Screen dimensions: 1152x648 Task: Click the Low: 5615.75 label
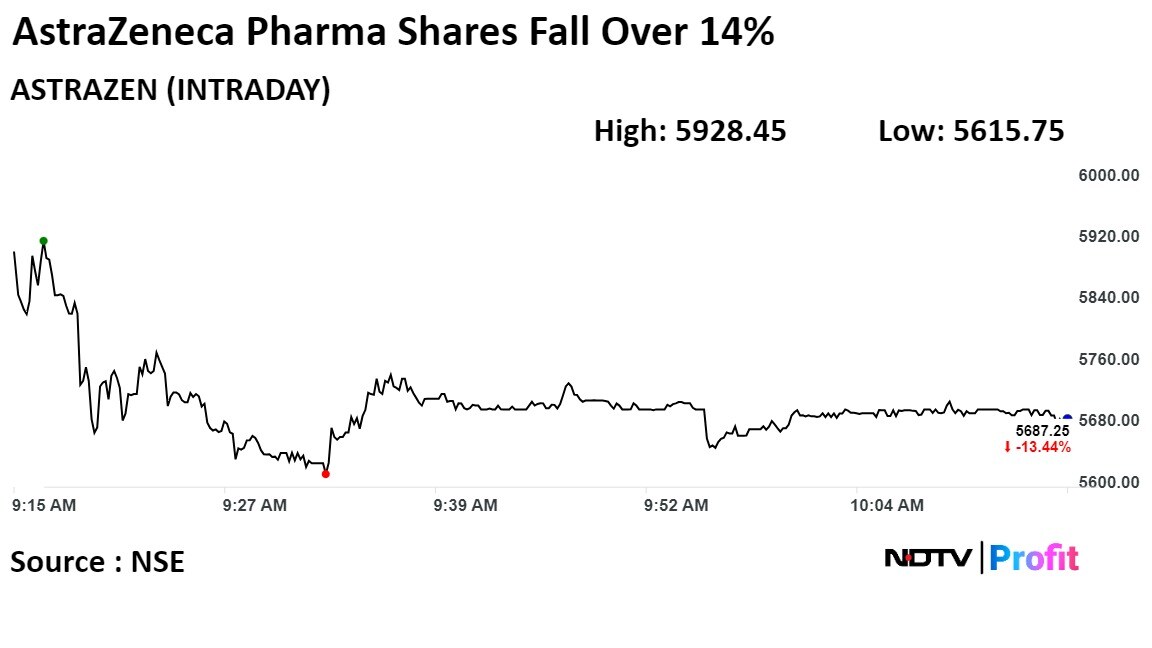pyautogui.click(x=970, y=131)
